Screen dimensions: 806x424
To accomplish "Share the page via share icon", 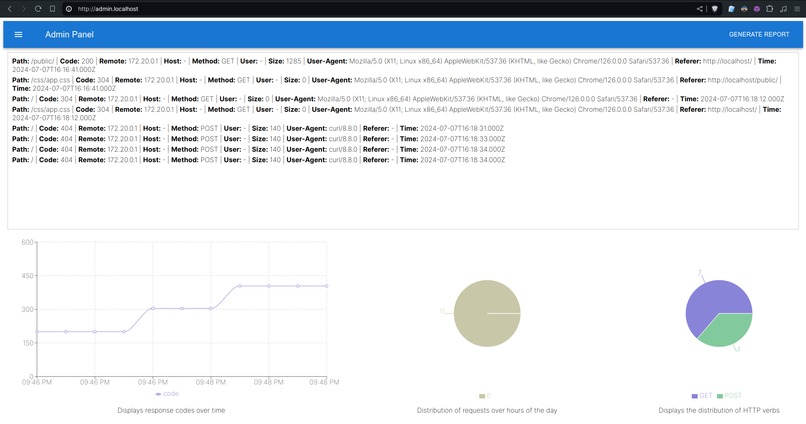I will pos(700,9).
